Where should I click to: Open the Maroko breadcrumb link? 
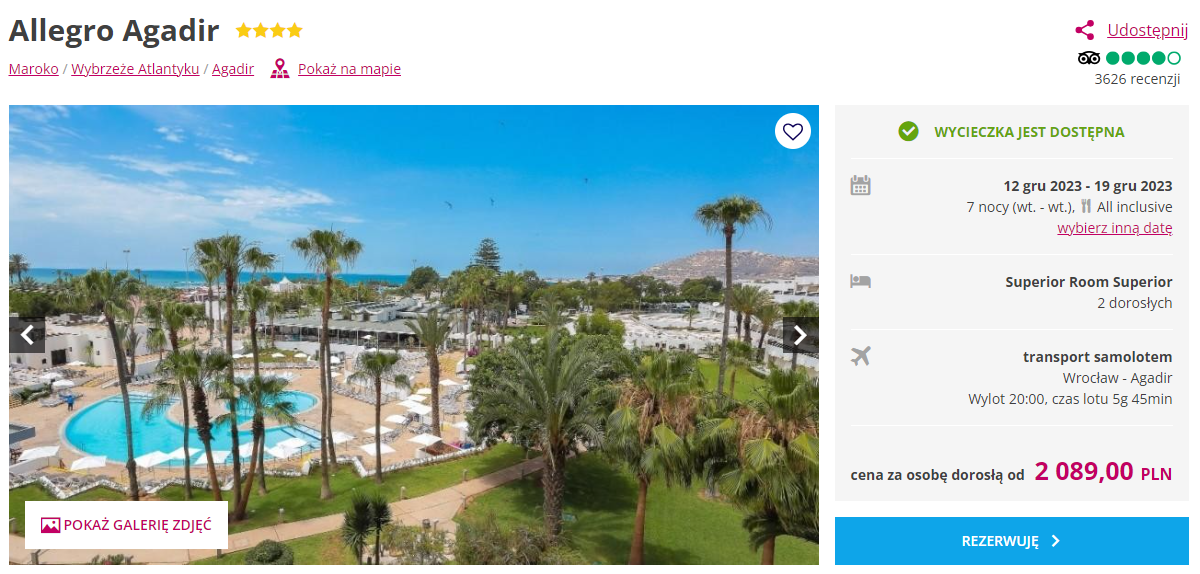[33, 69]
